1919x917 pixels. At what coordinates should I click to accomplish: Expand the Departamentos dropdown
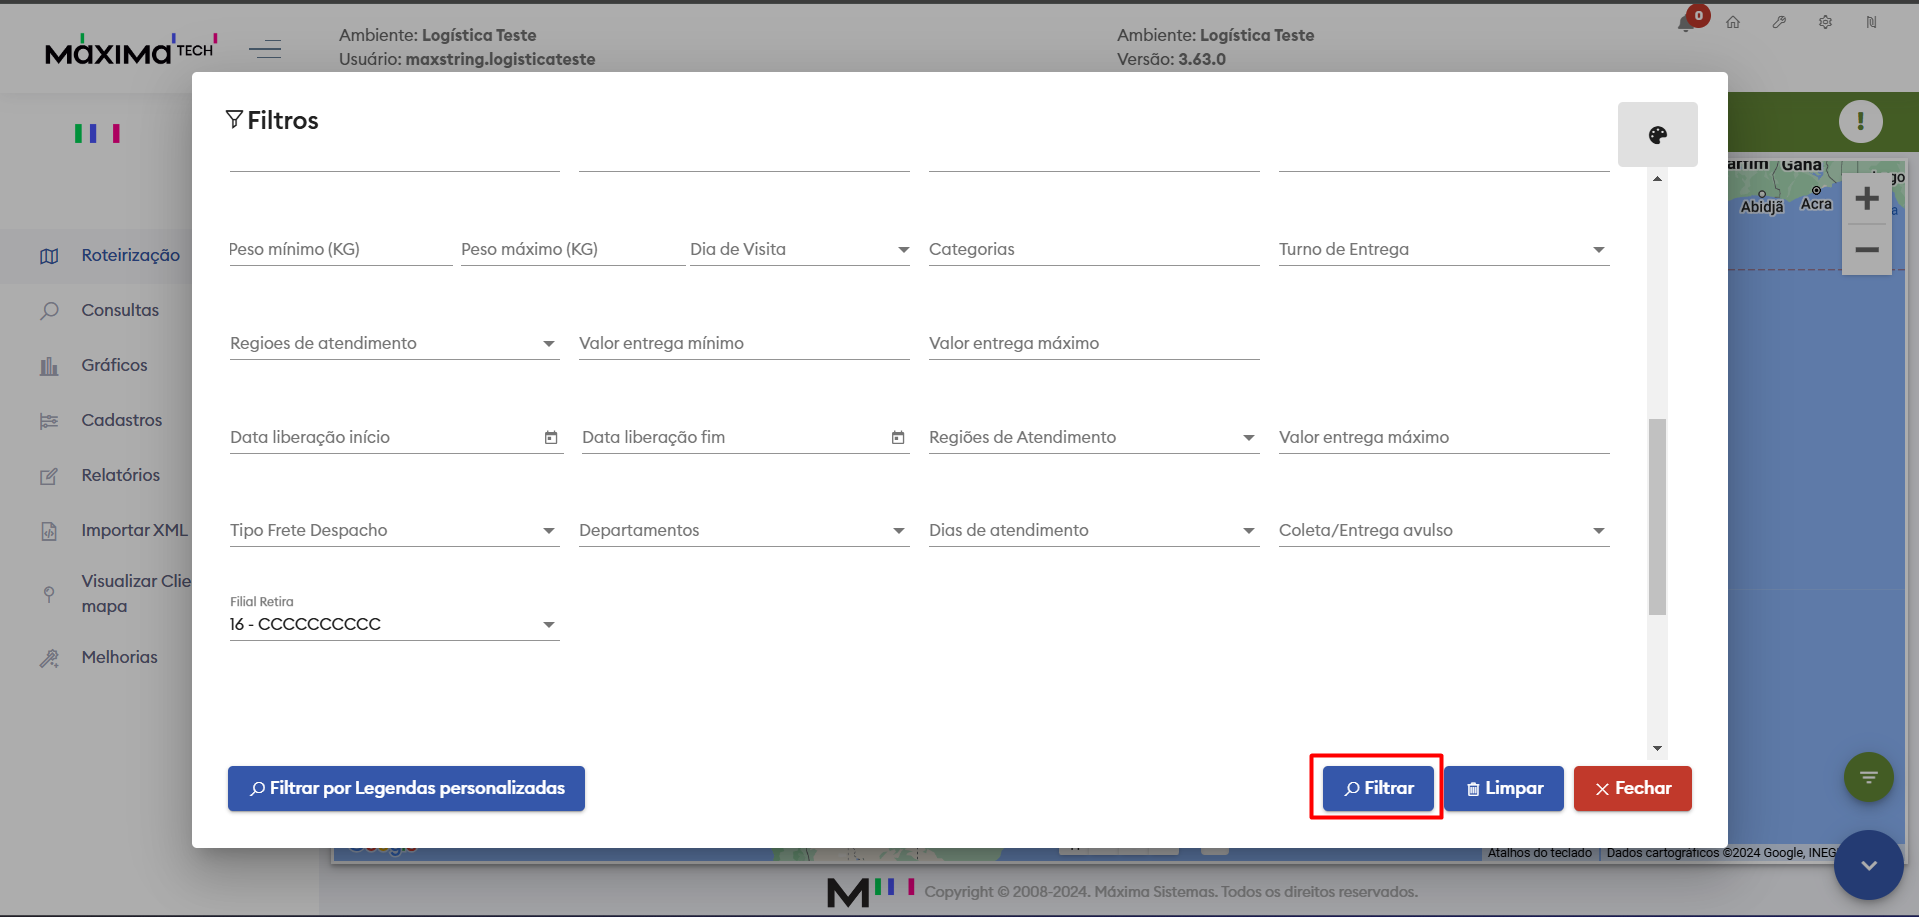pos(744,531)
